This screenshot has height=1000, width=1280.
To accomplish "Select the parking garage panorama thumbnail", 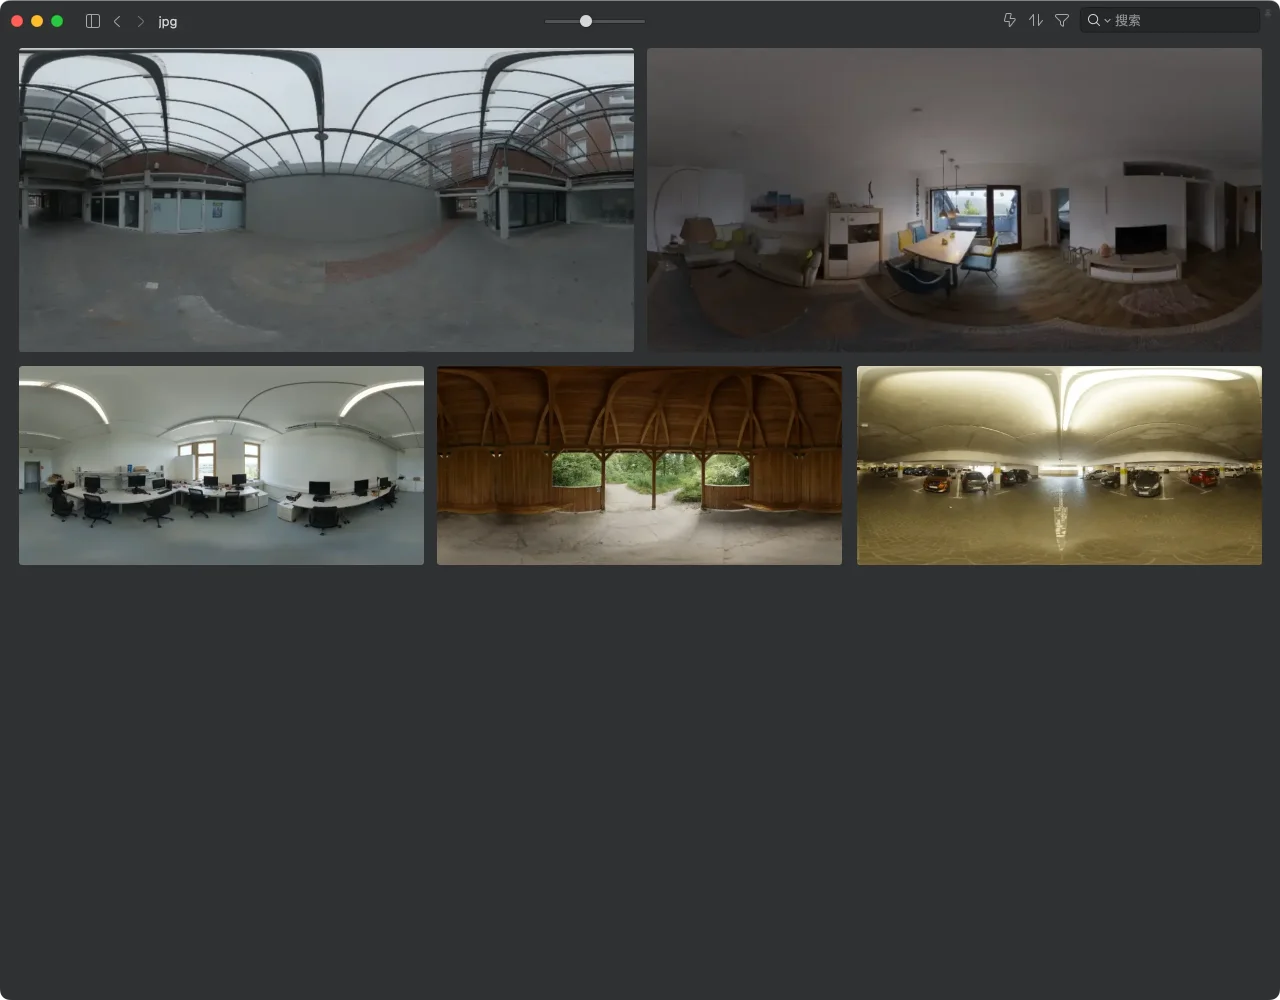I will point(1059,465).
